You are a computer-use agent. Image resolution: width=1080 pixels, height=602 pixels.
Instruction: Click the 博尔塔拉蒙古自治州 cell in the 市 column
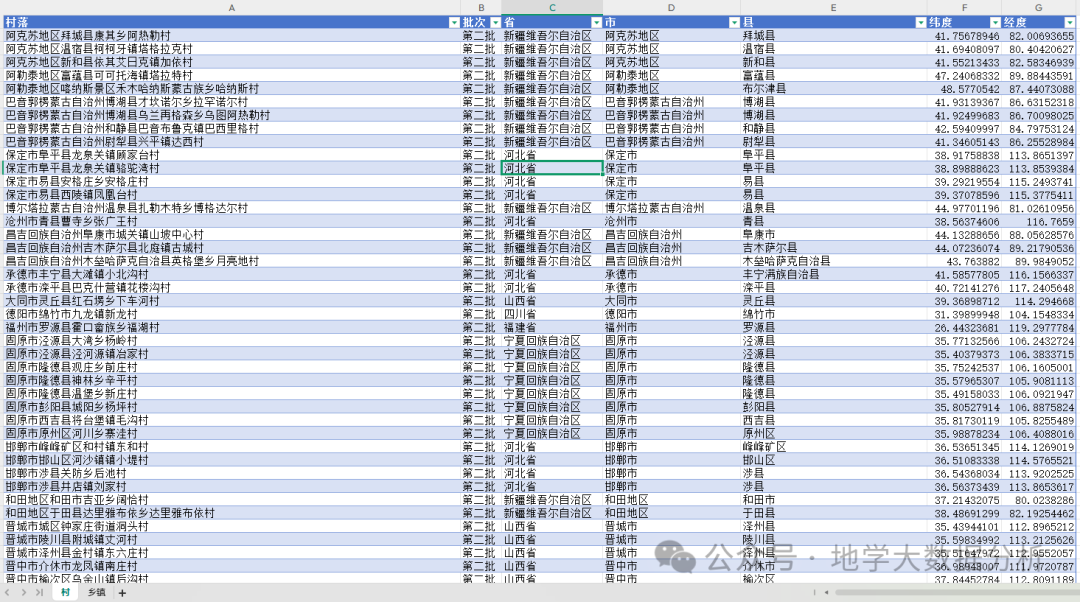pyautogui.click(x=672, y=208)
